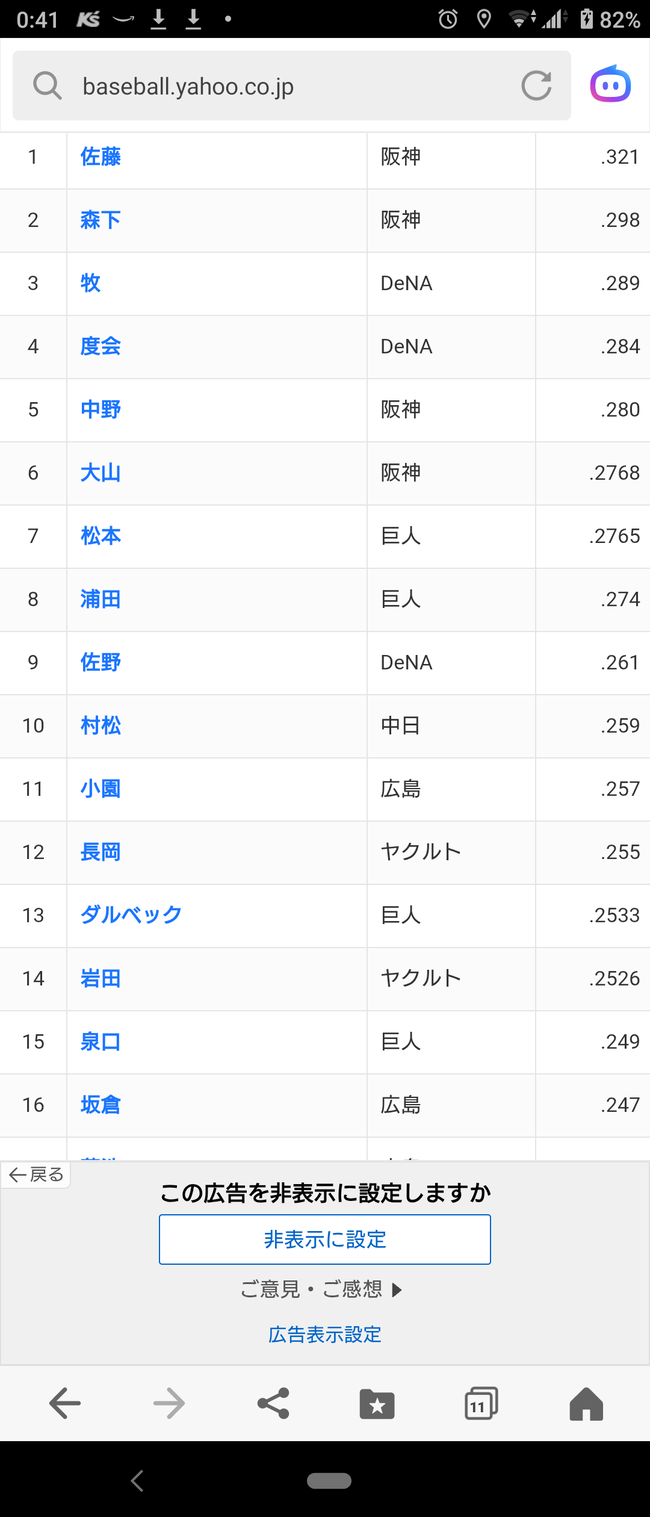
Task: Tap Android system back button
Action: [137, 1481]
